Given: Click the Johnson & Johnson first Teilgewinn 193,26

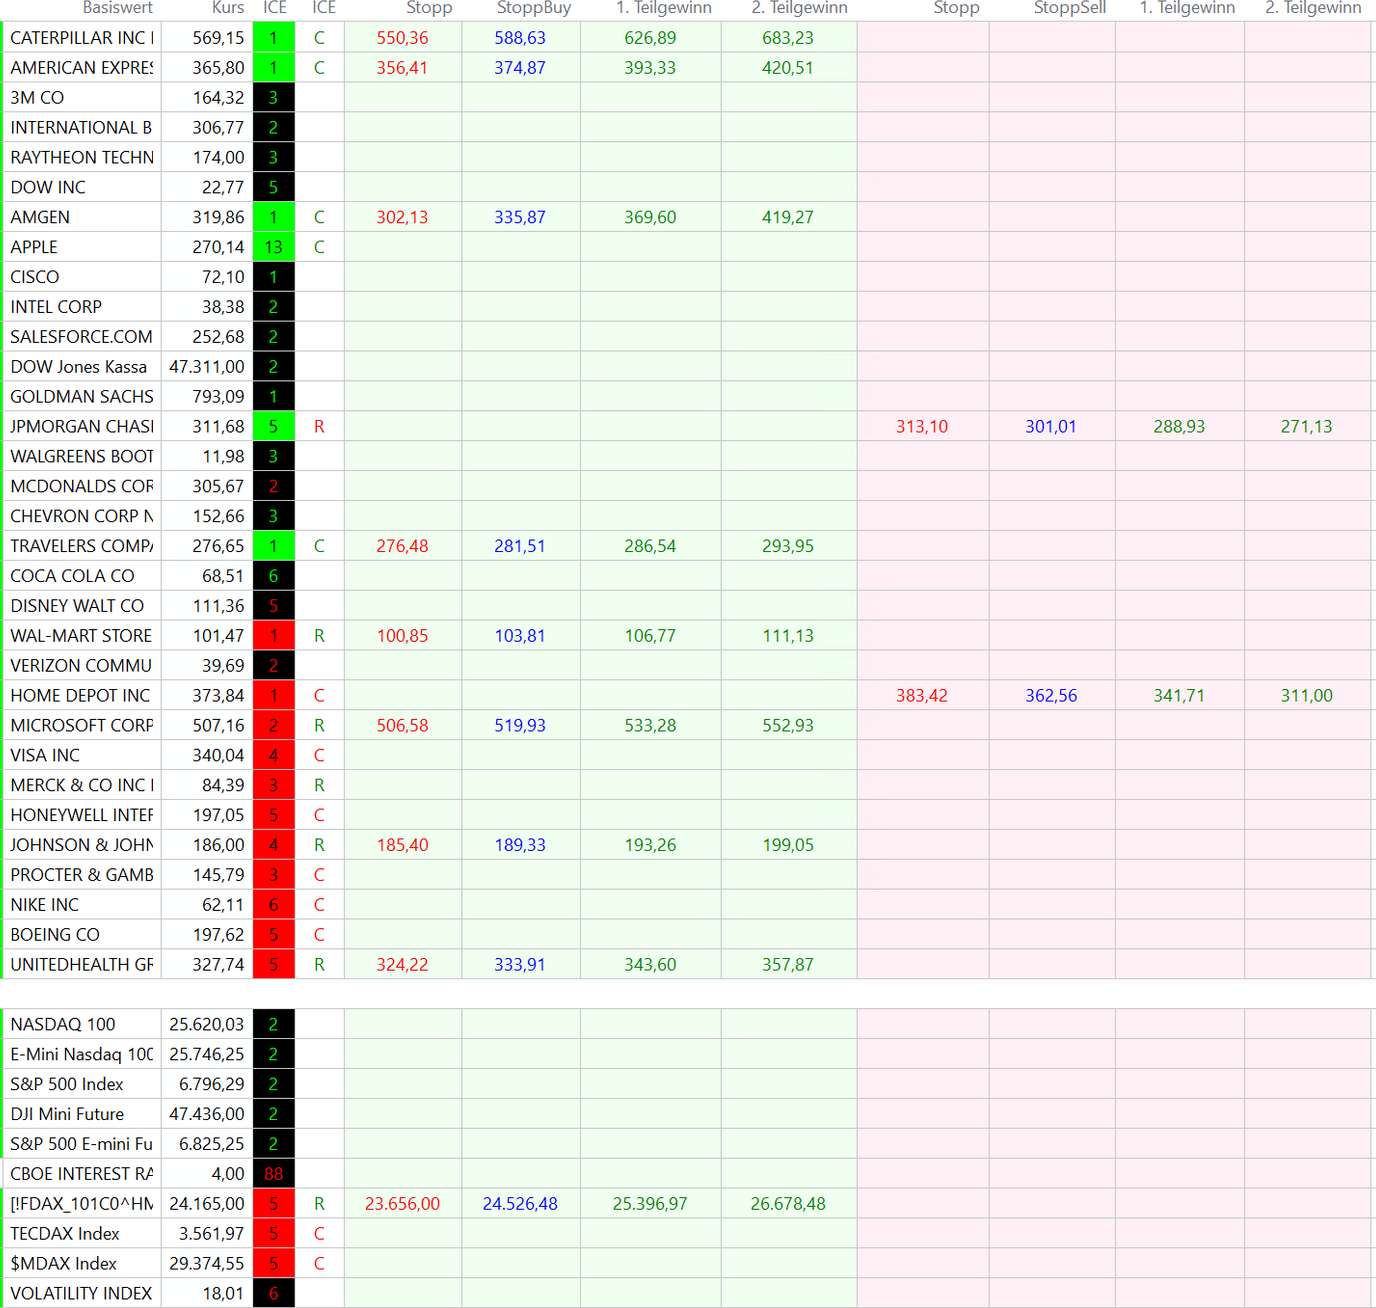Looking at the screenshot, I should click(650, 845).
